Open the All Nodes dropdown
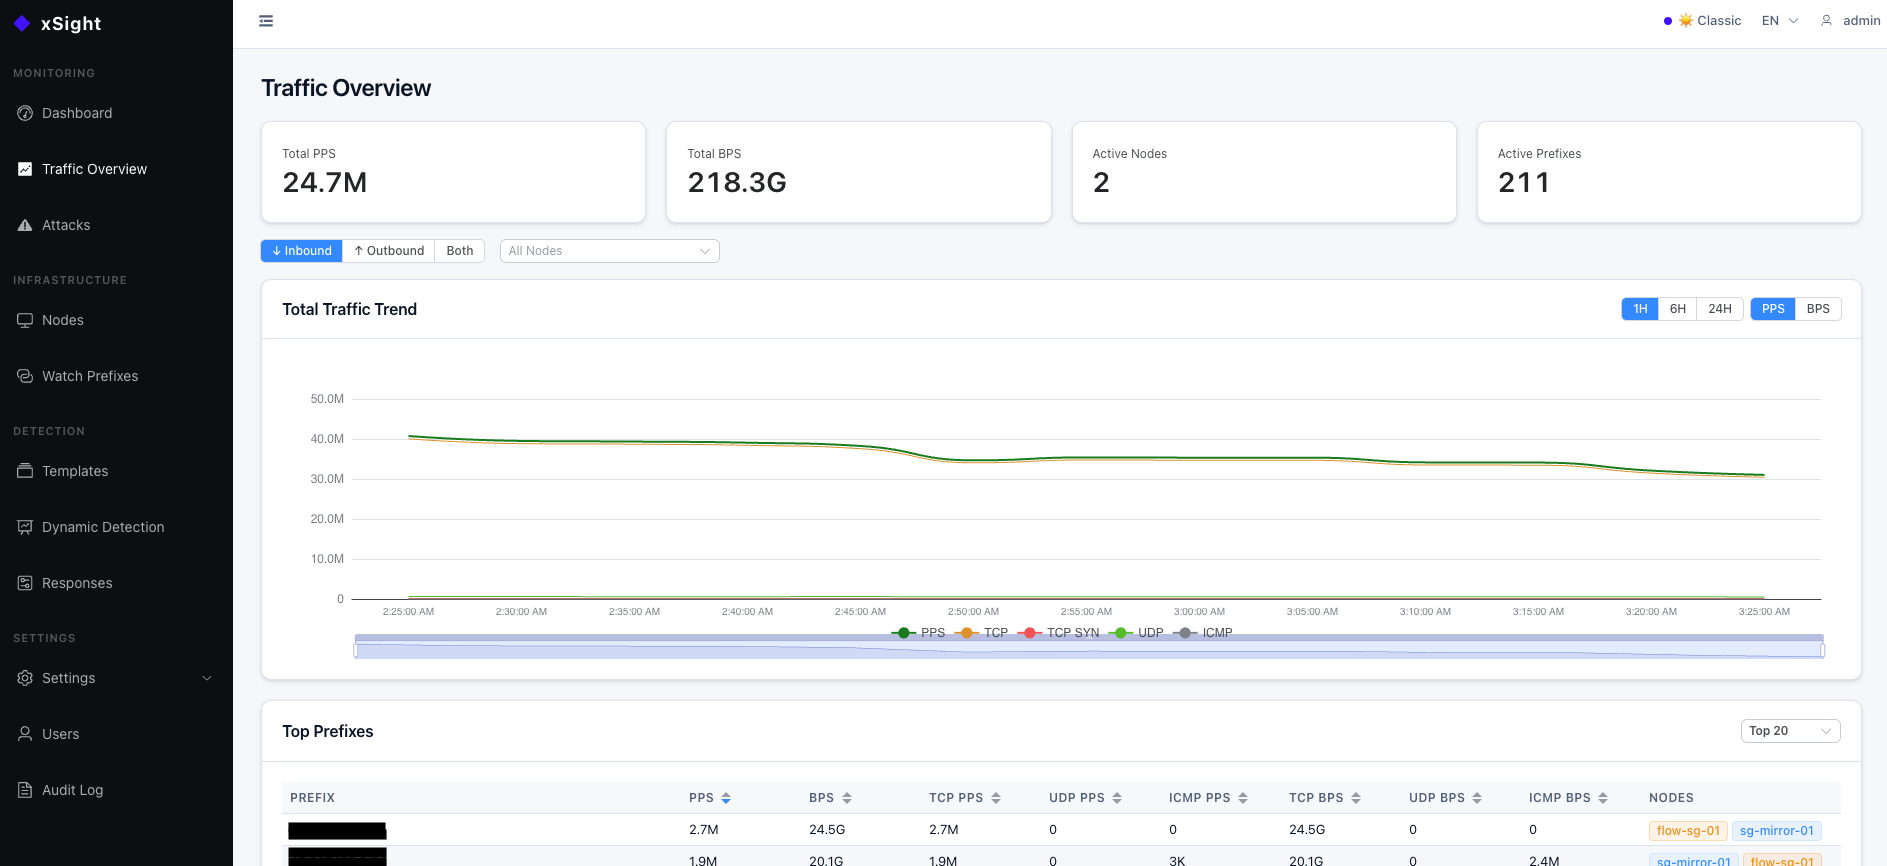The image size is (1887, 866). (609, 251)
